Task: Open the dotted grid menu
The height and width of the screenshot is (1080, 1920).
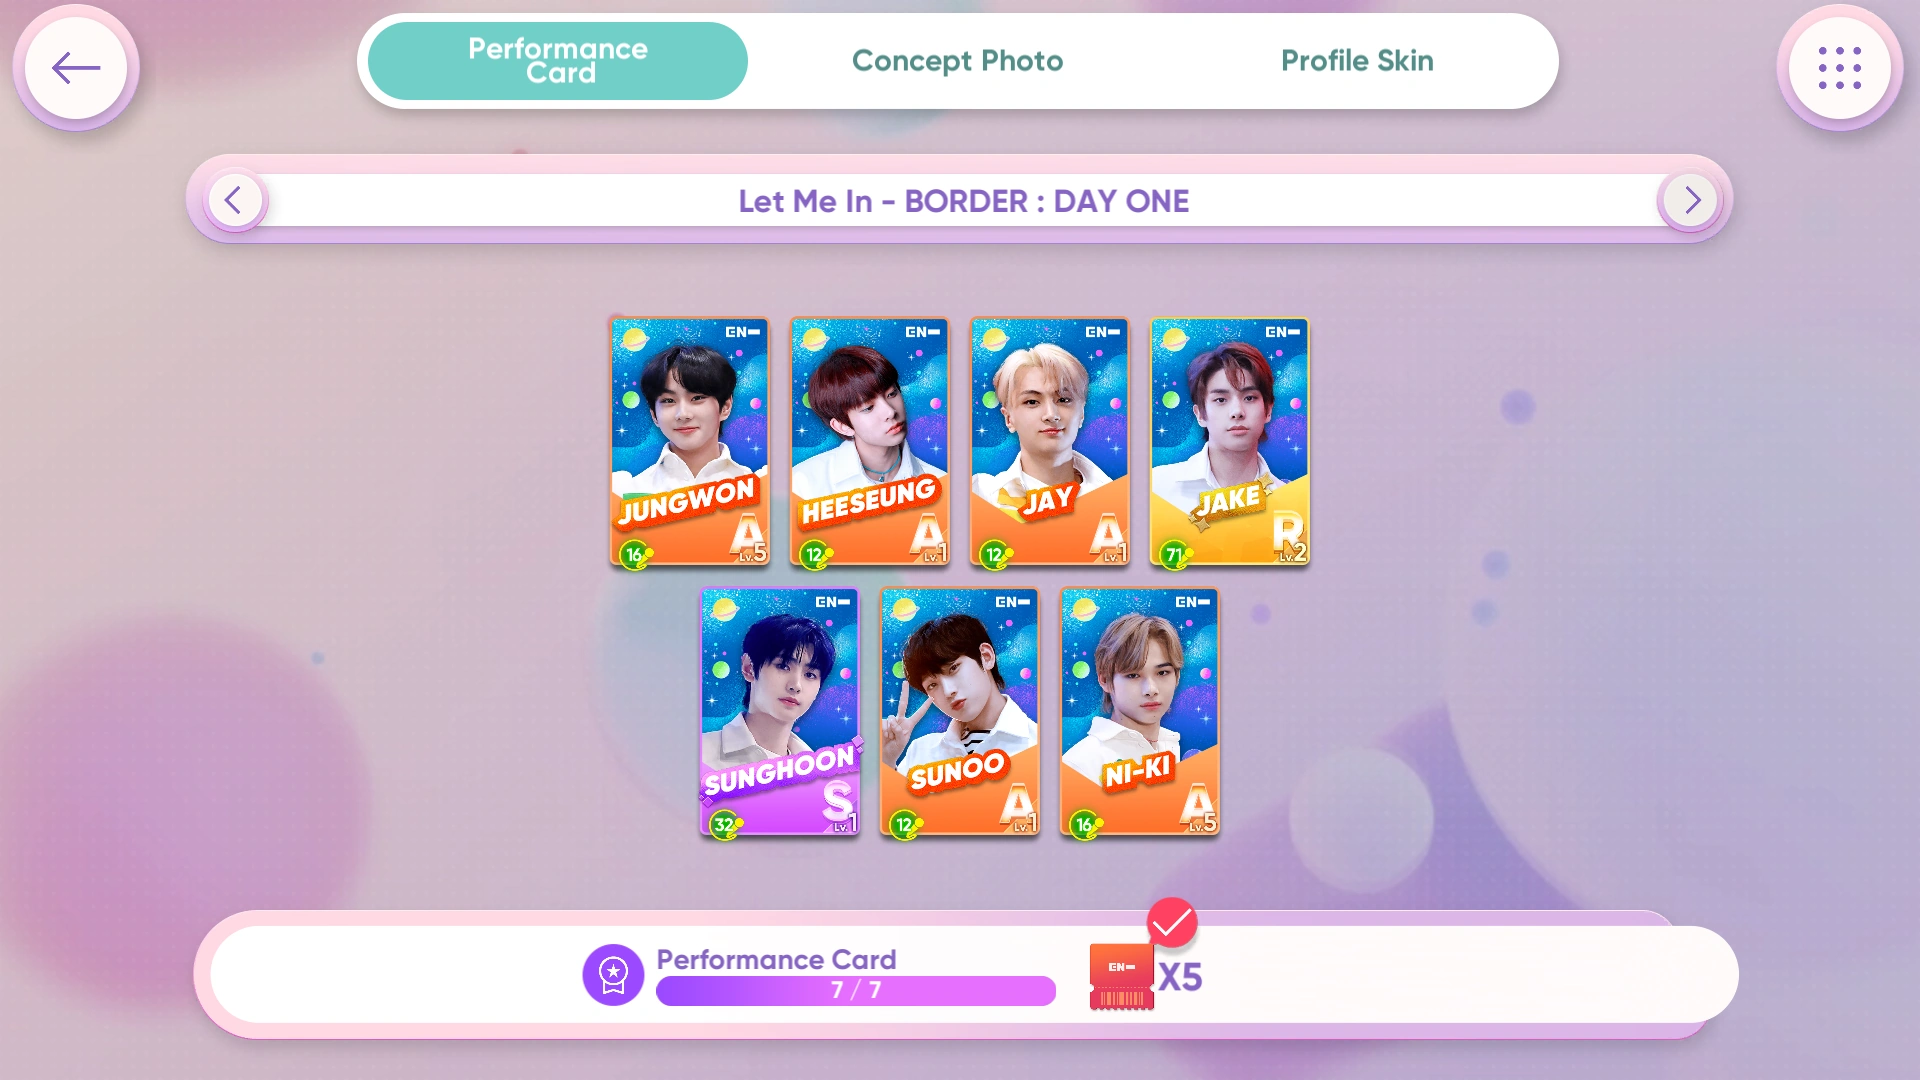Action: point(1840,68)
